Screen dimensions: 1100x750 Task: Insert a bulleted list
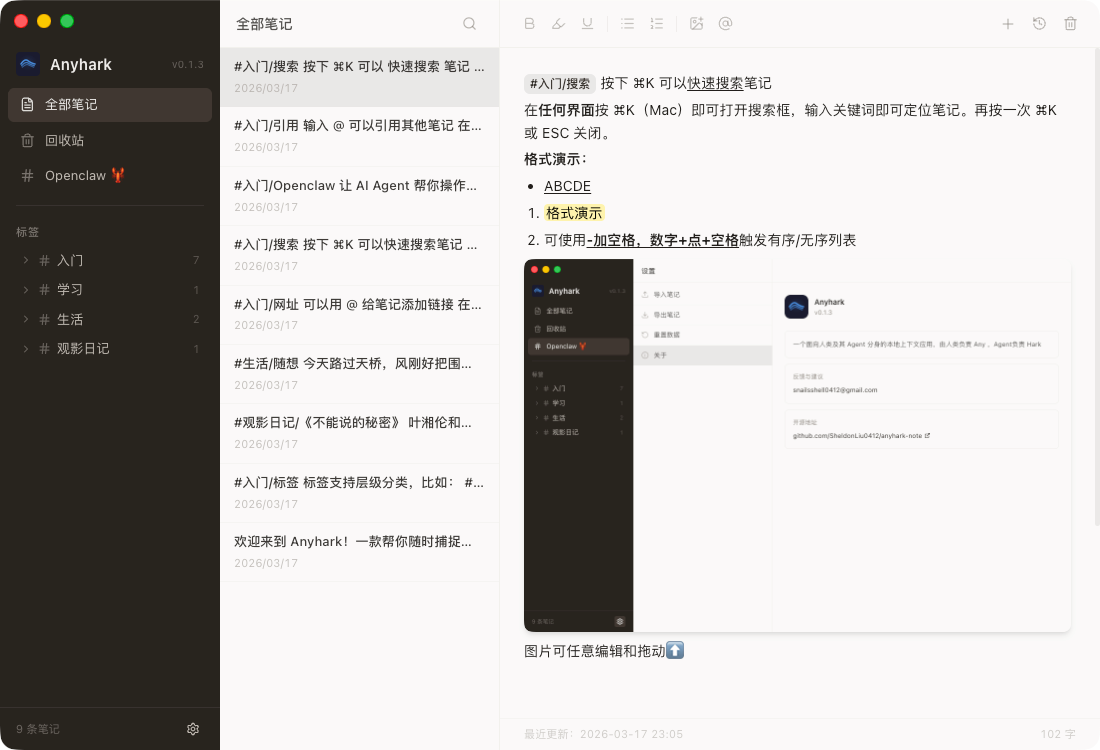coord(627,24)
